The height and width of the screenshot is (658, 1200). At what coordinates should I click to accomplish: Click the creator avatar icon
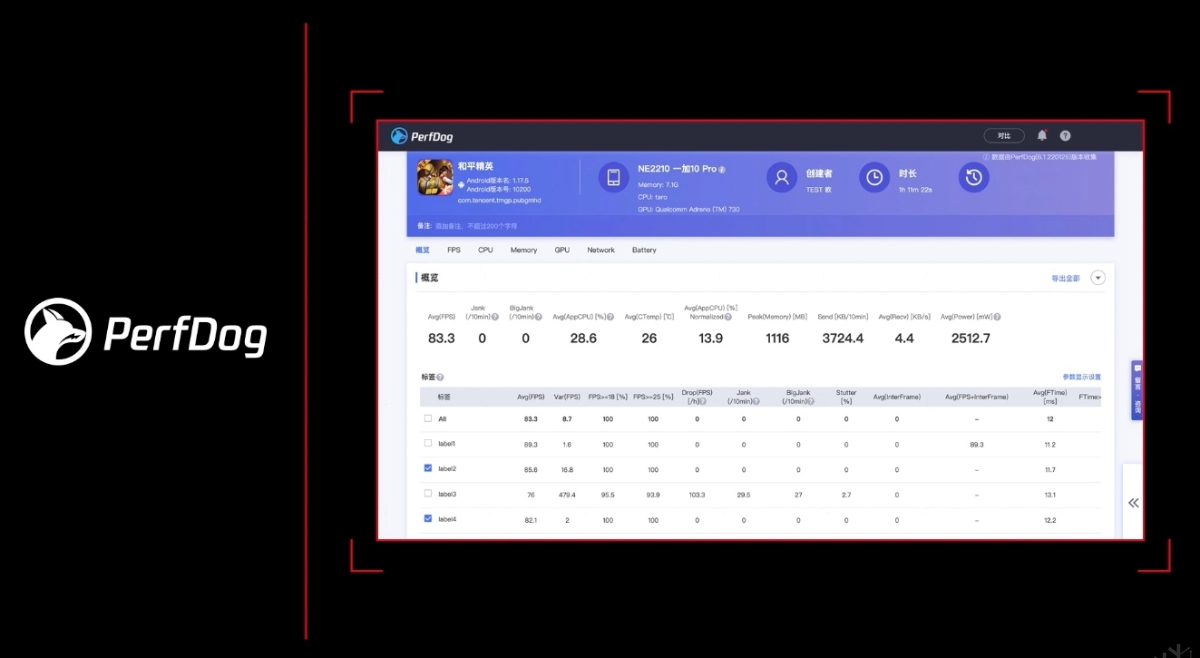[781, 177]
